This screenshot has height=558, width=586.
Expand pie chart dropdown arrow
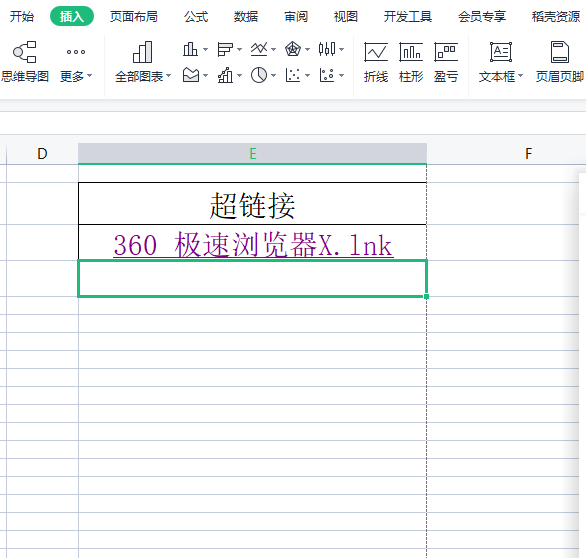pos(273,75)
